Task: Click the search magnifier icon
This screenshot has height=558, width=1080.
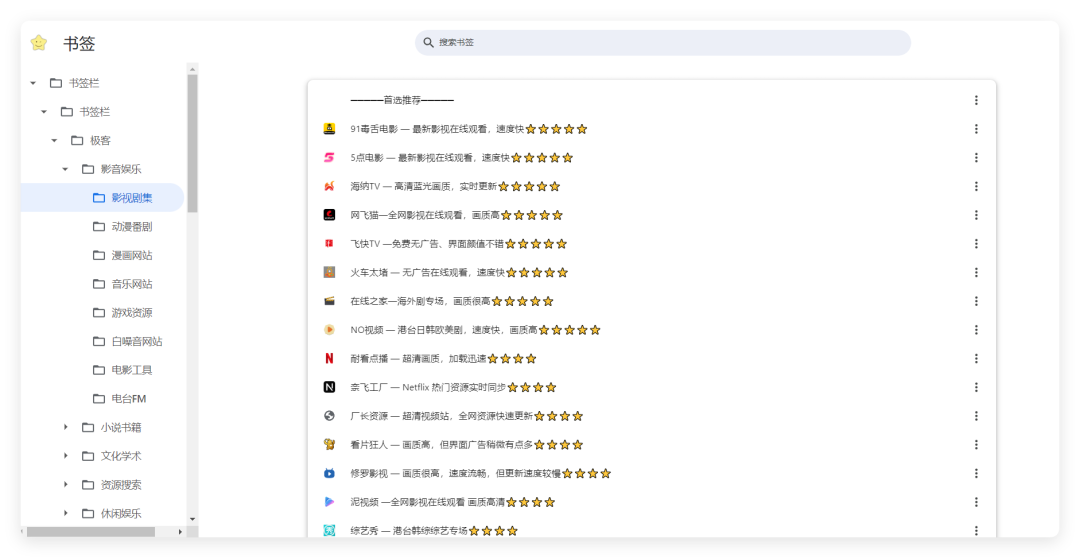Action: pyautogui.click(x=428, y=43)
